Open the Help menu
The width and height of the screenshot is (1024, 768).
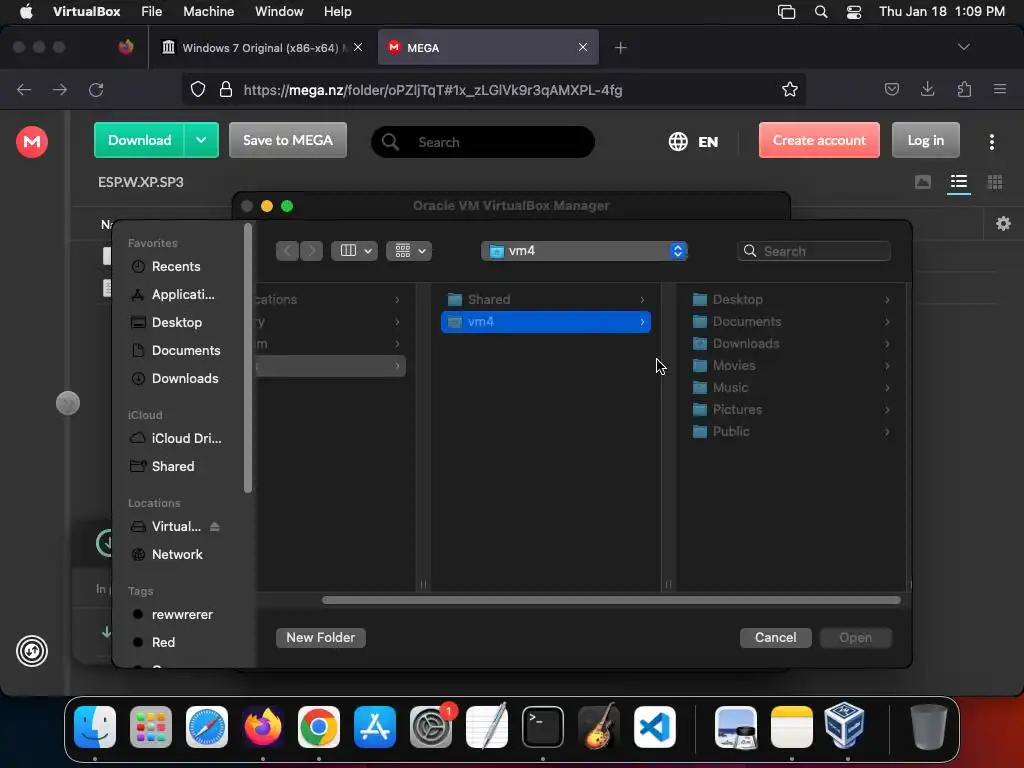point(338,12)
